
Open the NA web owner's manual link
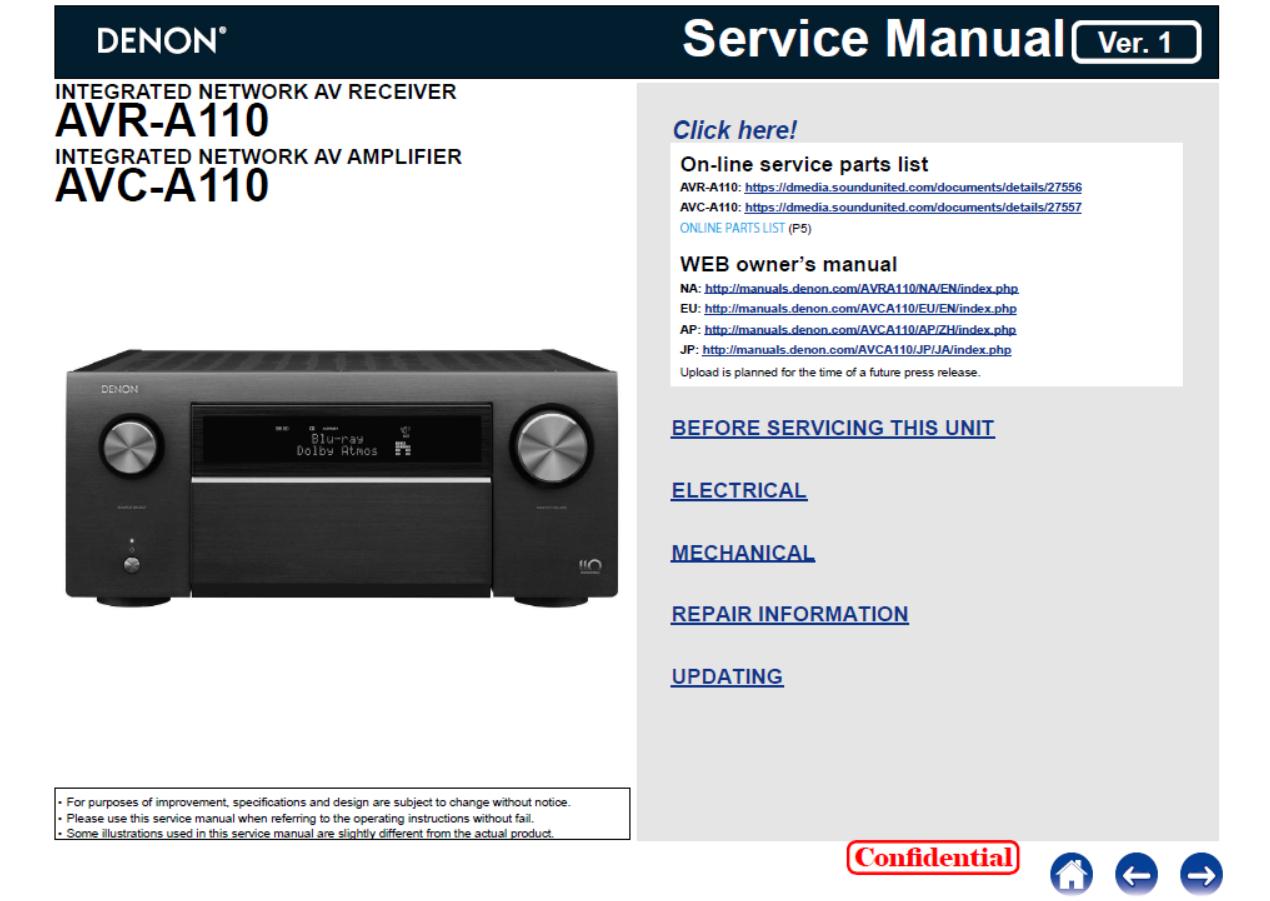[x=861, y=288]
